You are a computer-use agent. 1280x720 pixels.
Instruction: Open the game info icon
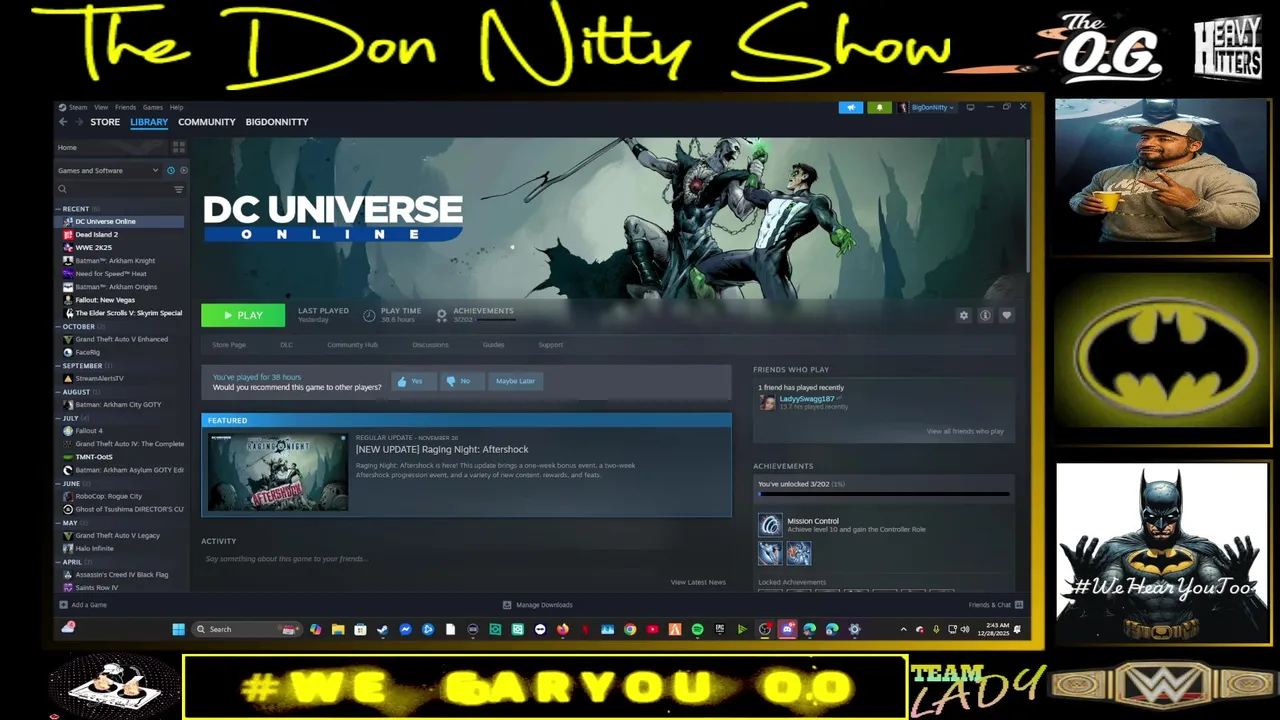pyautogui.click(x=985, y=315)
